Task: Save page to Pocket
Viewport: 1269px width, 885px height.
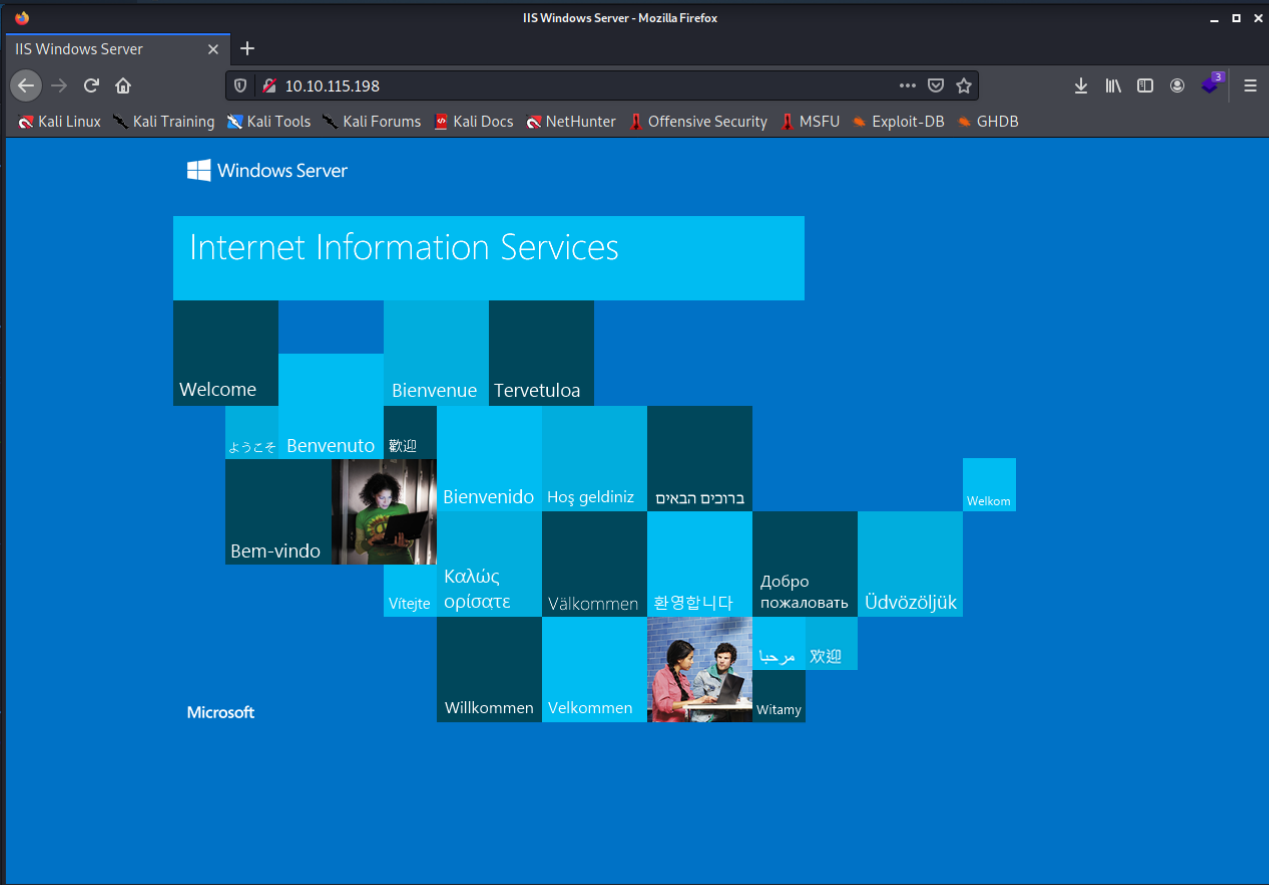Action: tap(935, 86)
